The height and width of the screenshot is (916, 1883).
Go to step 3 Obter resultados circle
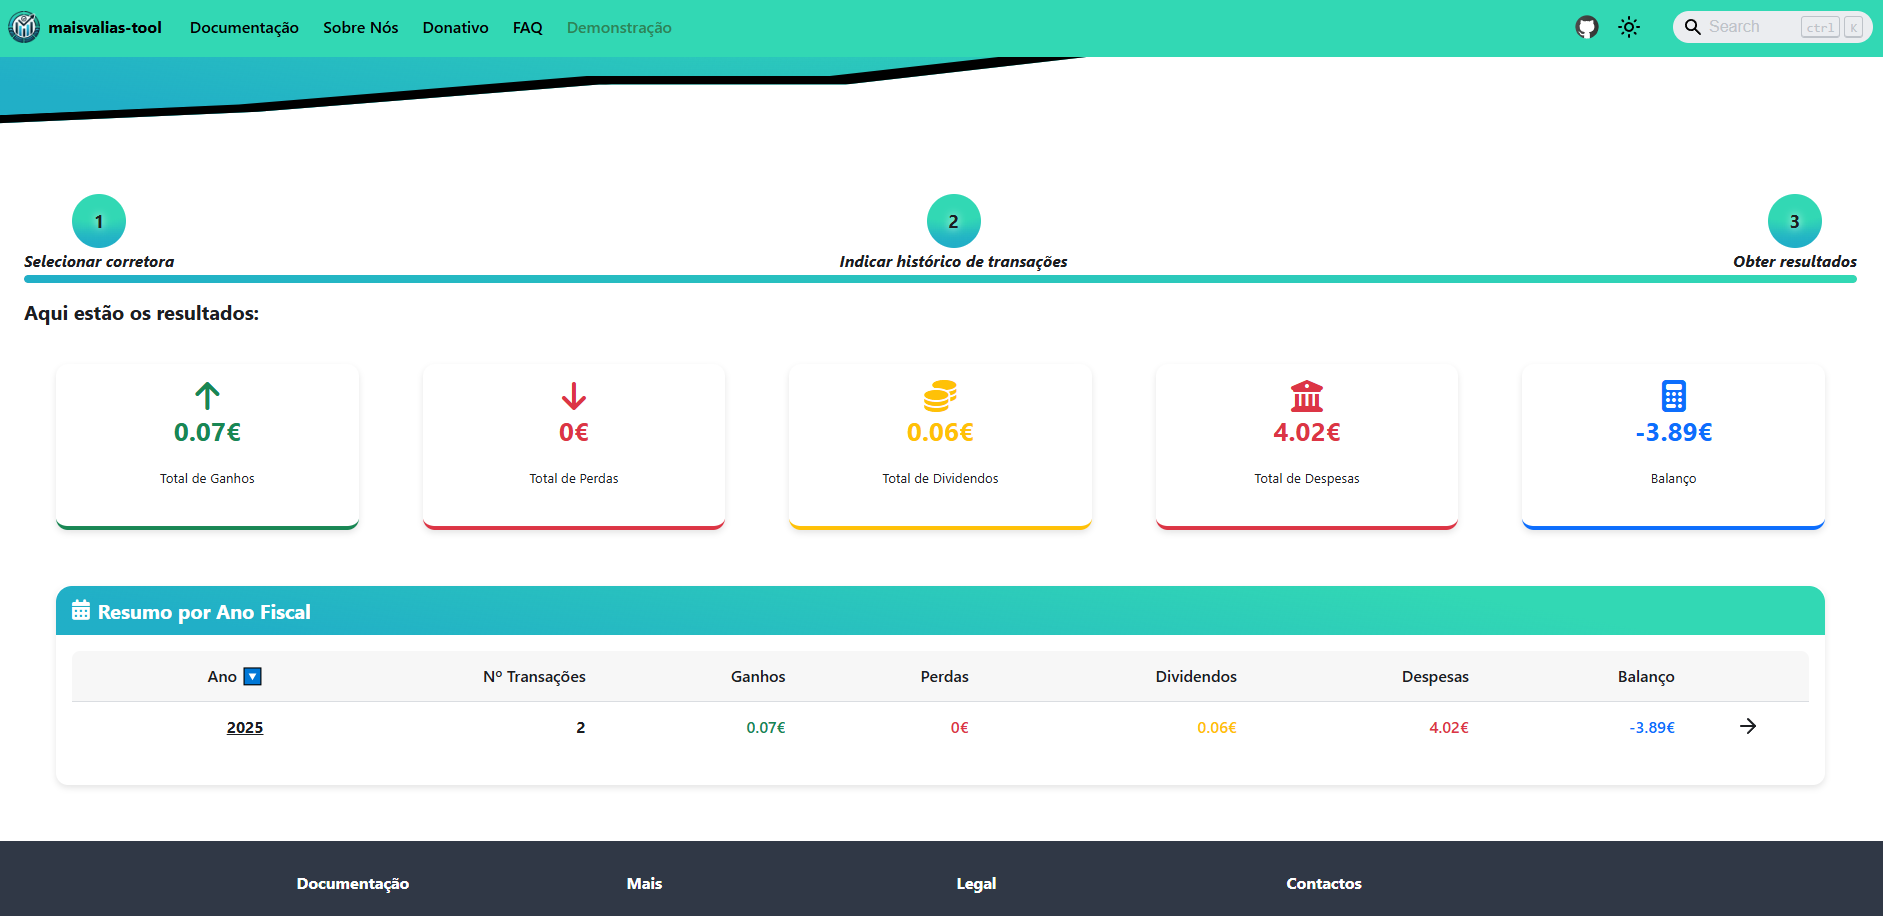point(1795,221)
